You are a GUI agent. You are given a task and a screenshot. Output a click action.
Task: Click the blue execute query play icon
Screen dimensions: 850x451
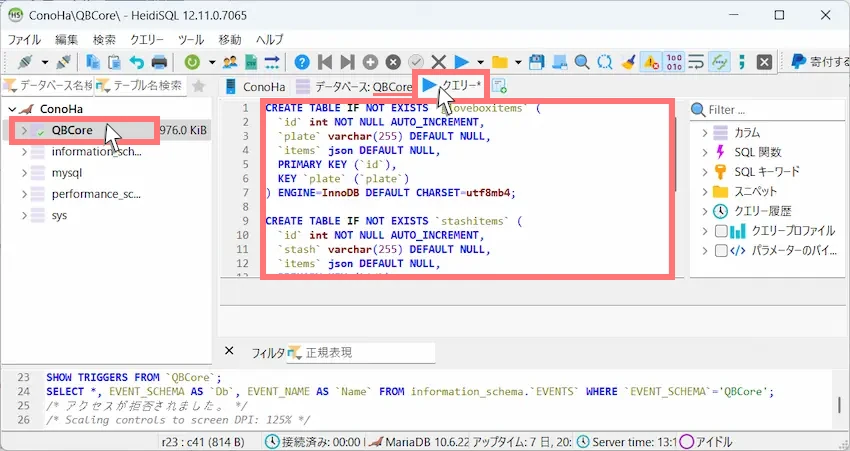pyautogui.click(x=461, y=62)
